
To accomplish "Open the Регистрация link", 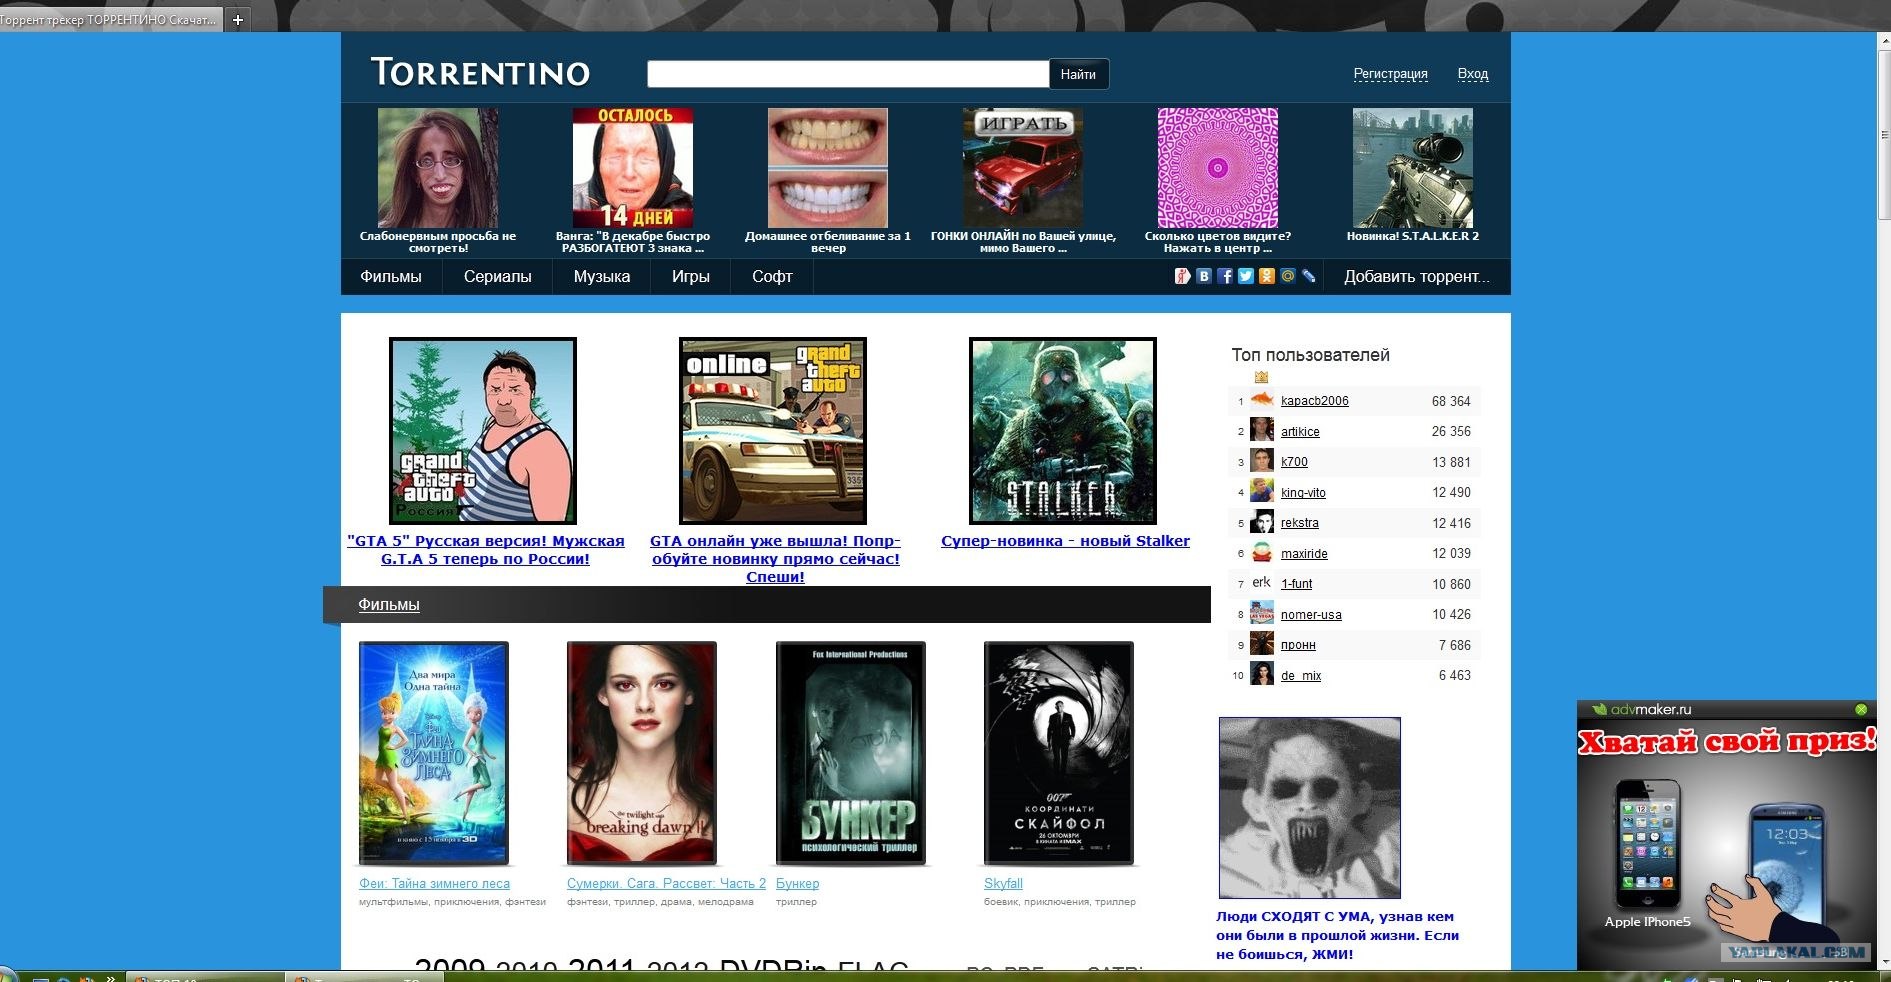I will point(1390,74).
